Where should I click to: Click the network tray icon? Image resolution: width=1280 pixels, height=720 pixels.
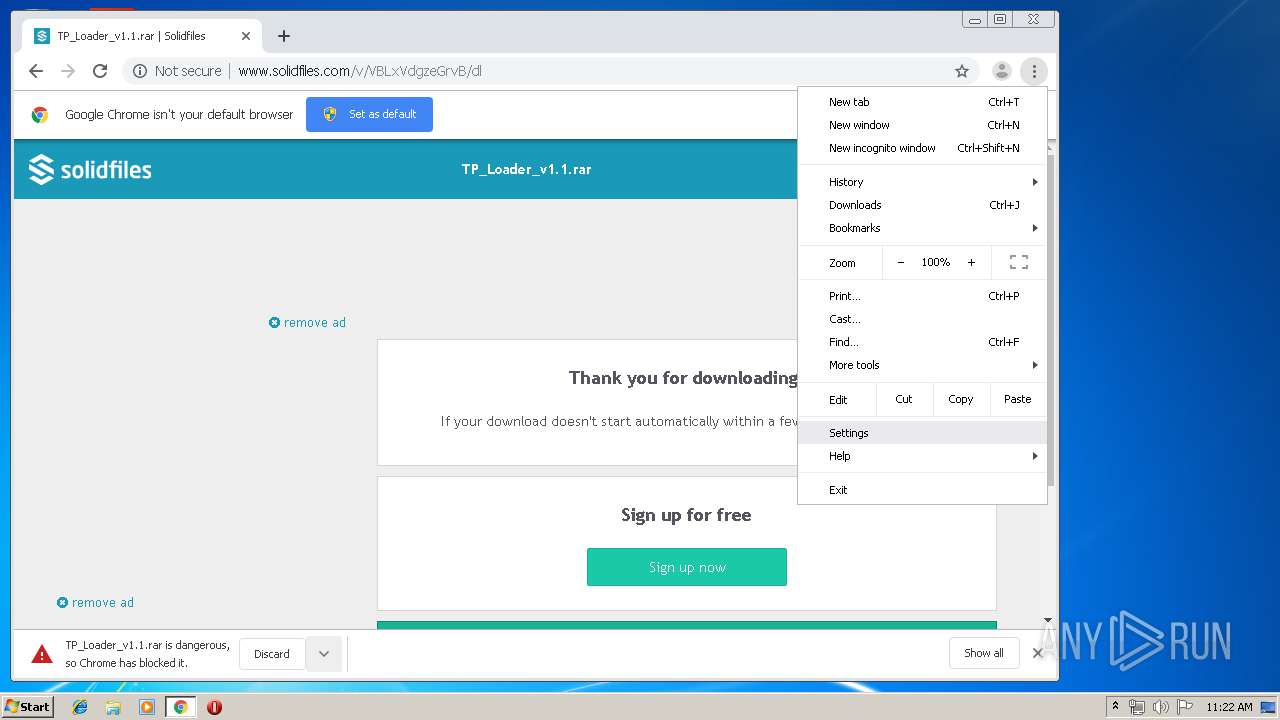point(1137,707)
